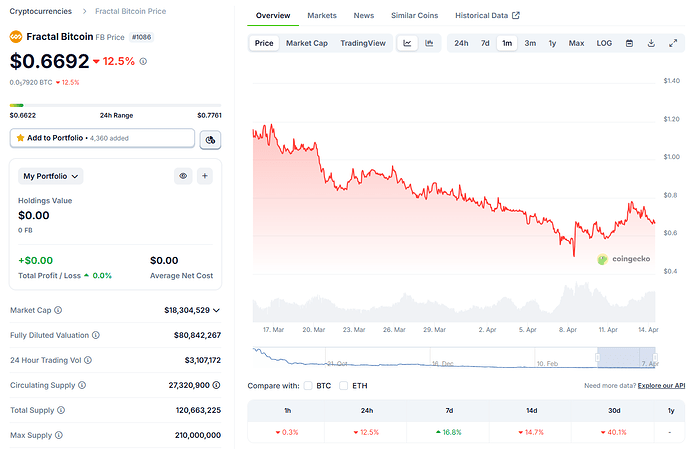Open the Markets tab
The height and width of the screenshot is (449, 690).
pos(322,15)
